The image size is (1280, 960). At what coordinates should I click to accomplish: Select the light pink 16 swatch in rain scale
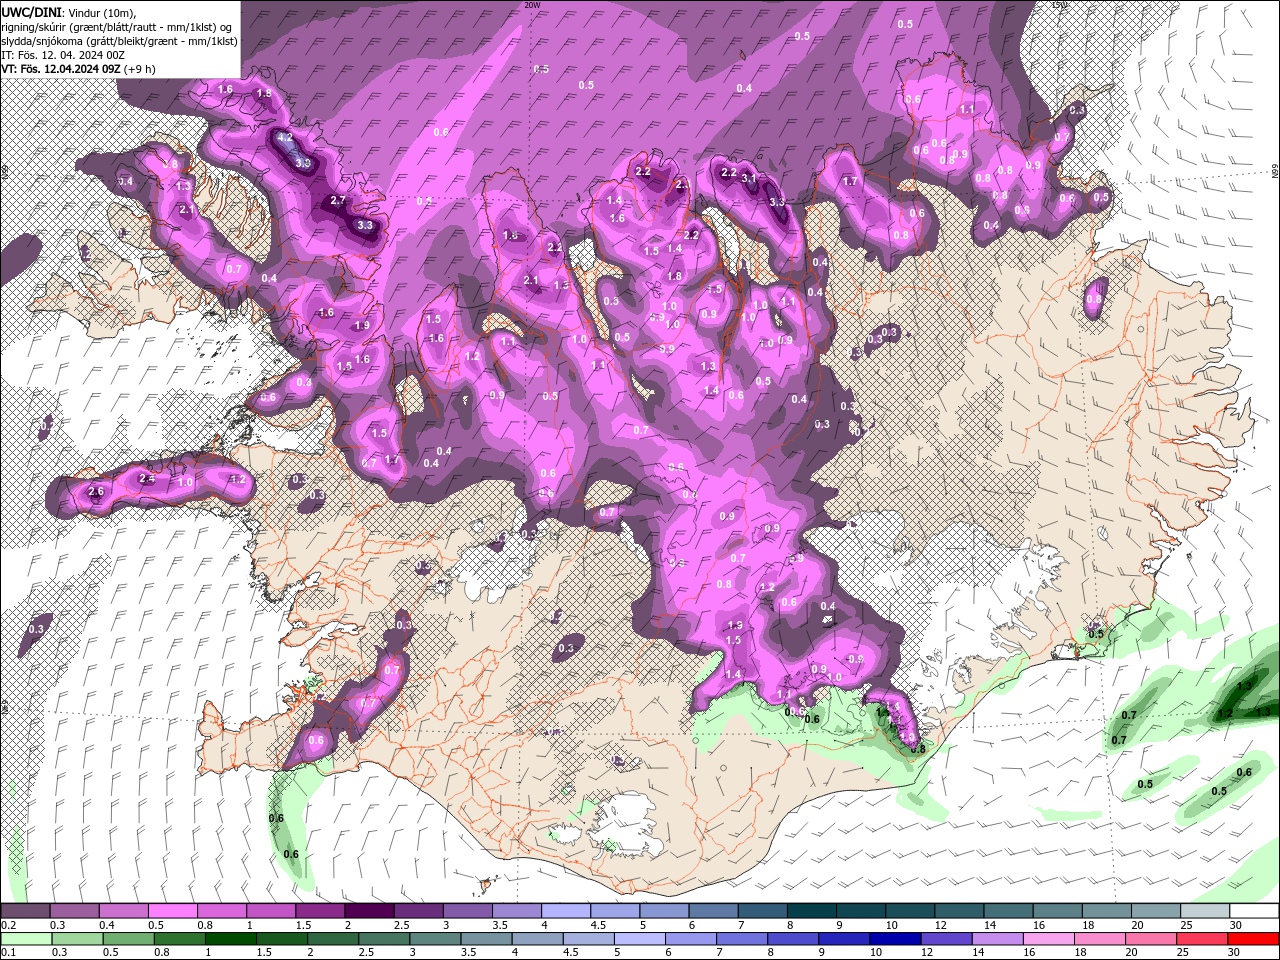pyautogui.click(x=1049, y=939)
